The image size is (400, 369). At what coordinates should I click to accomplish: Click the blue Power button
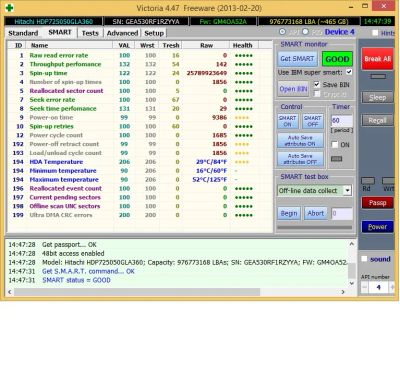377,227
